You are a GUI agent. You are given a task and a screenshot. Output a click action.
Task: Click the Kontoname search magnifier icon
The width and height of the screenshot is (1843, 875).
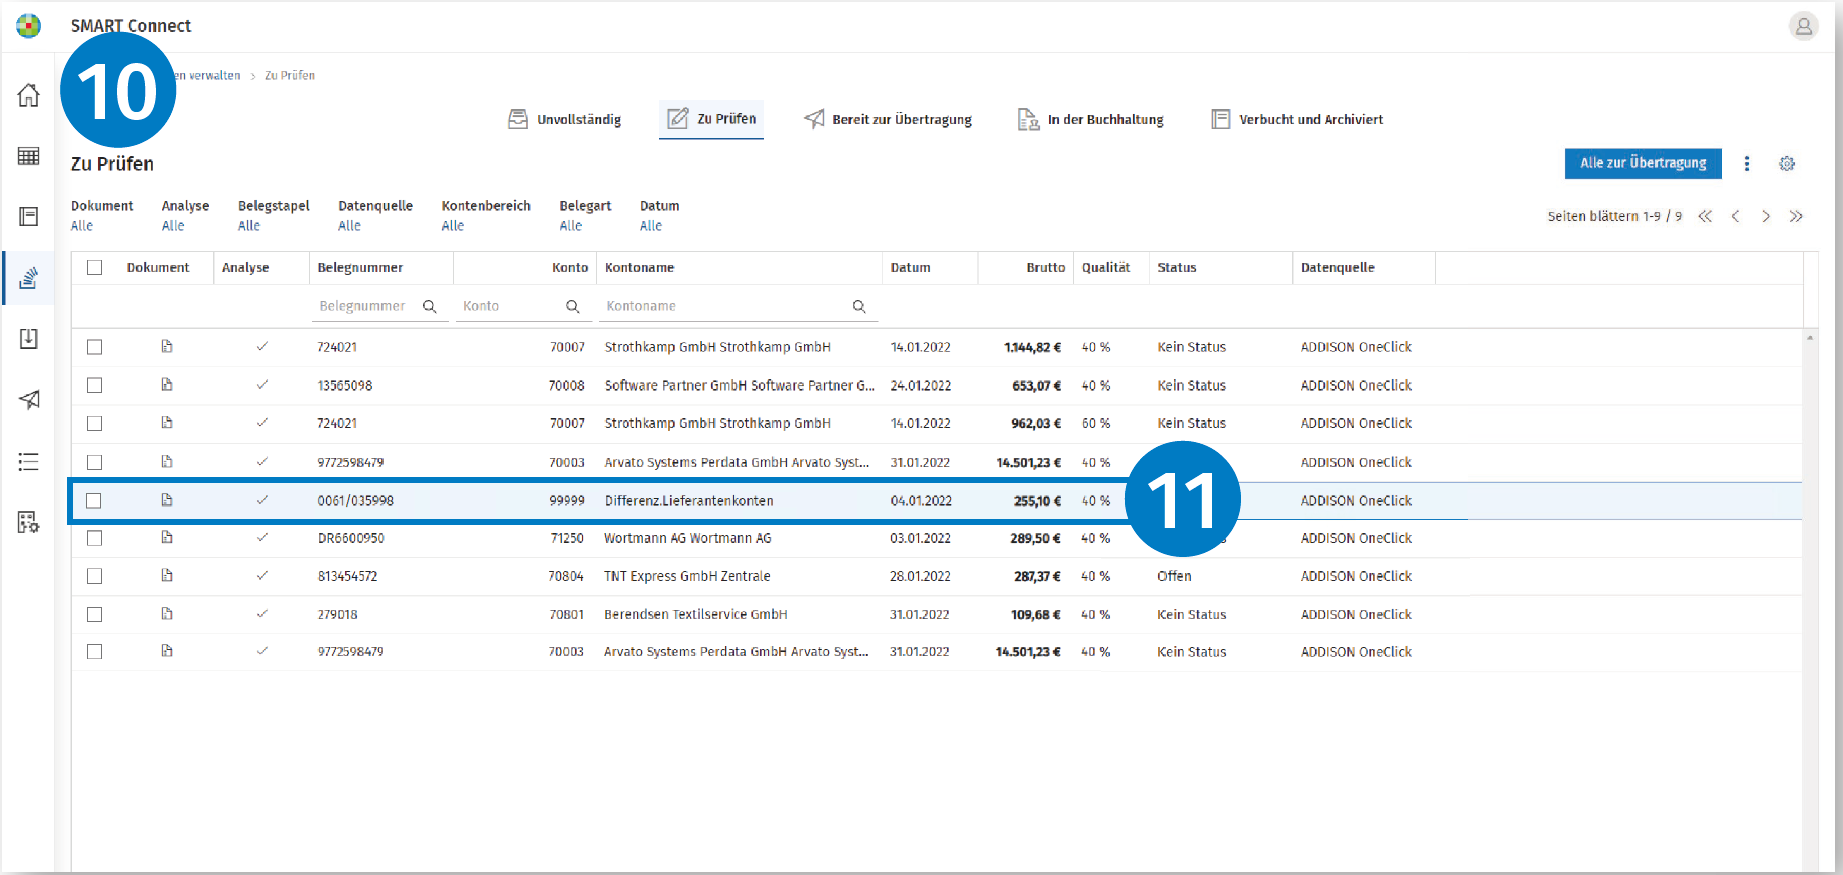coord(859,306)
